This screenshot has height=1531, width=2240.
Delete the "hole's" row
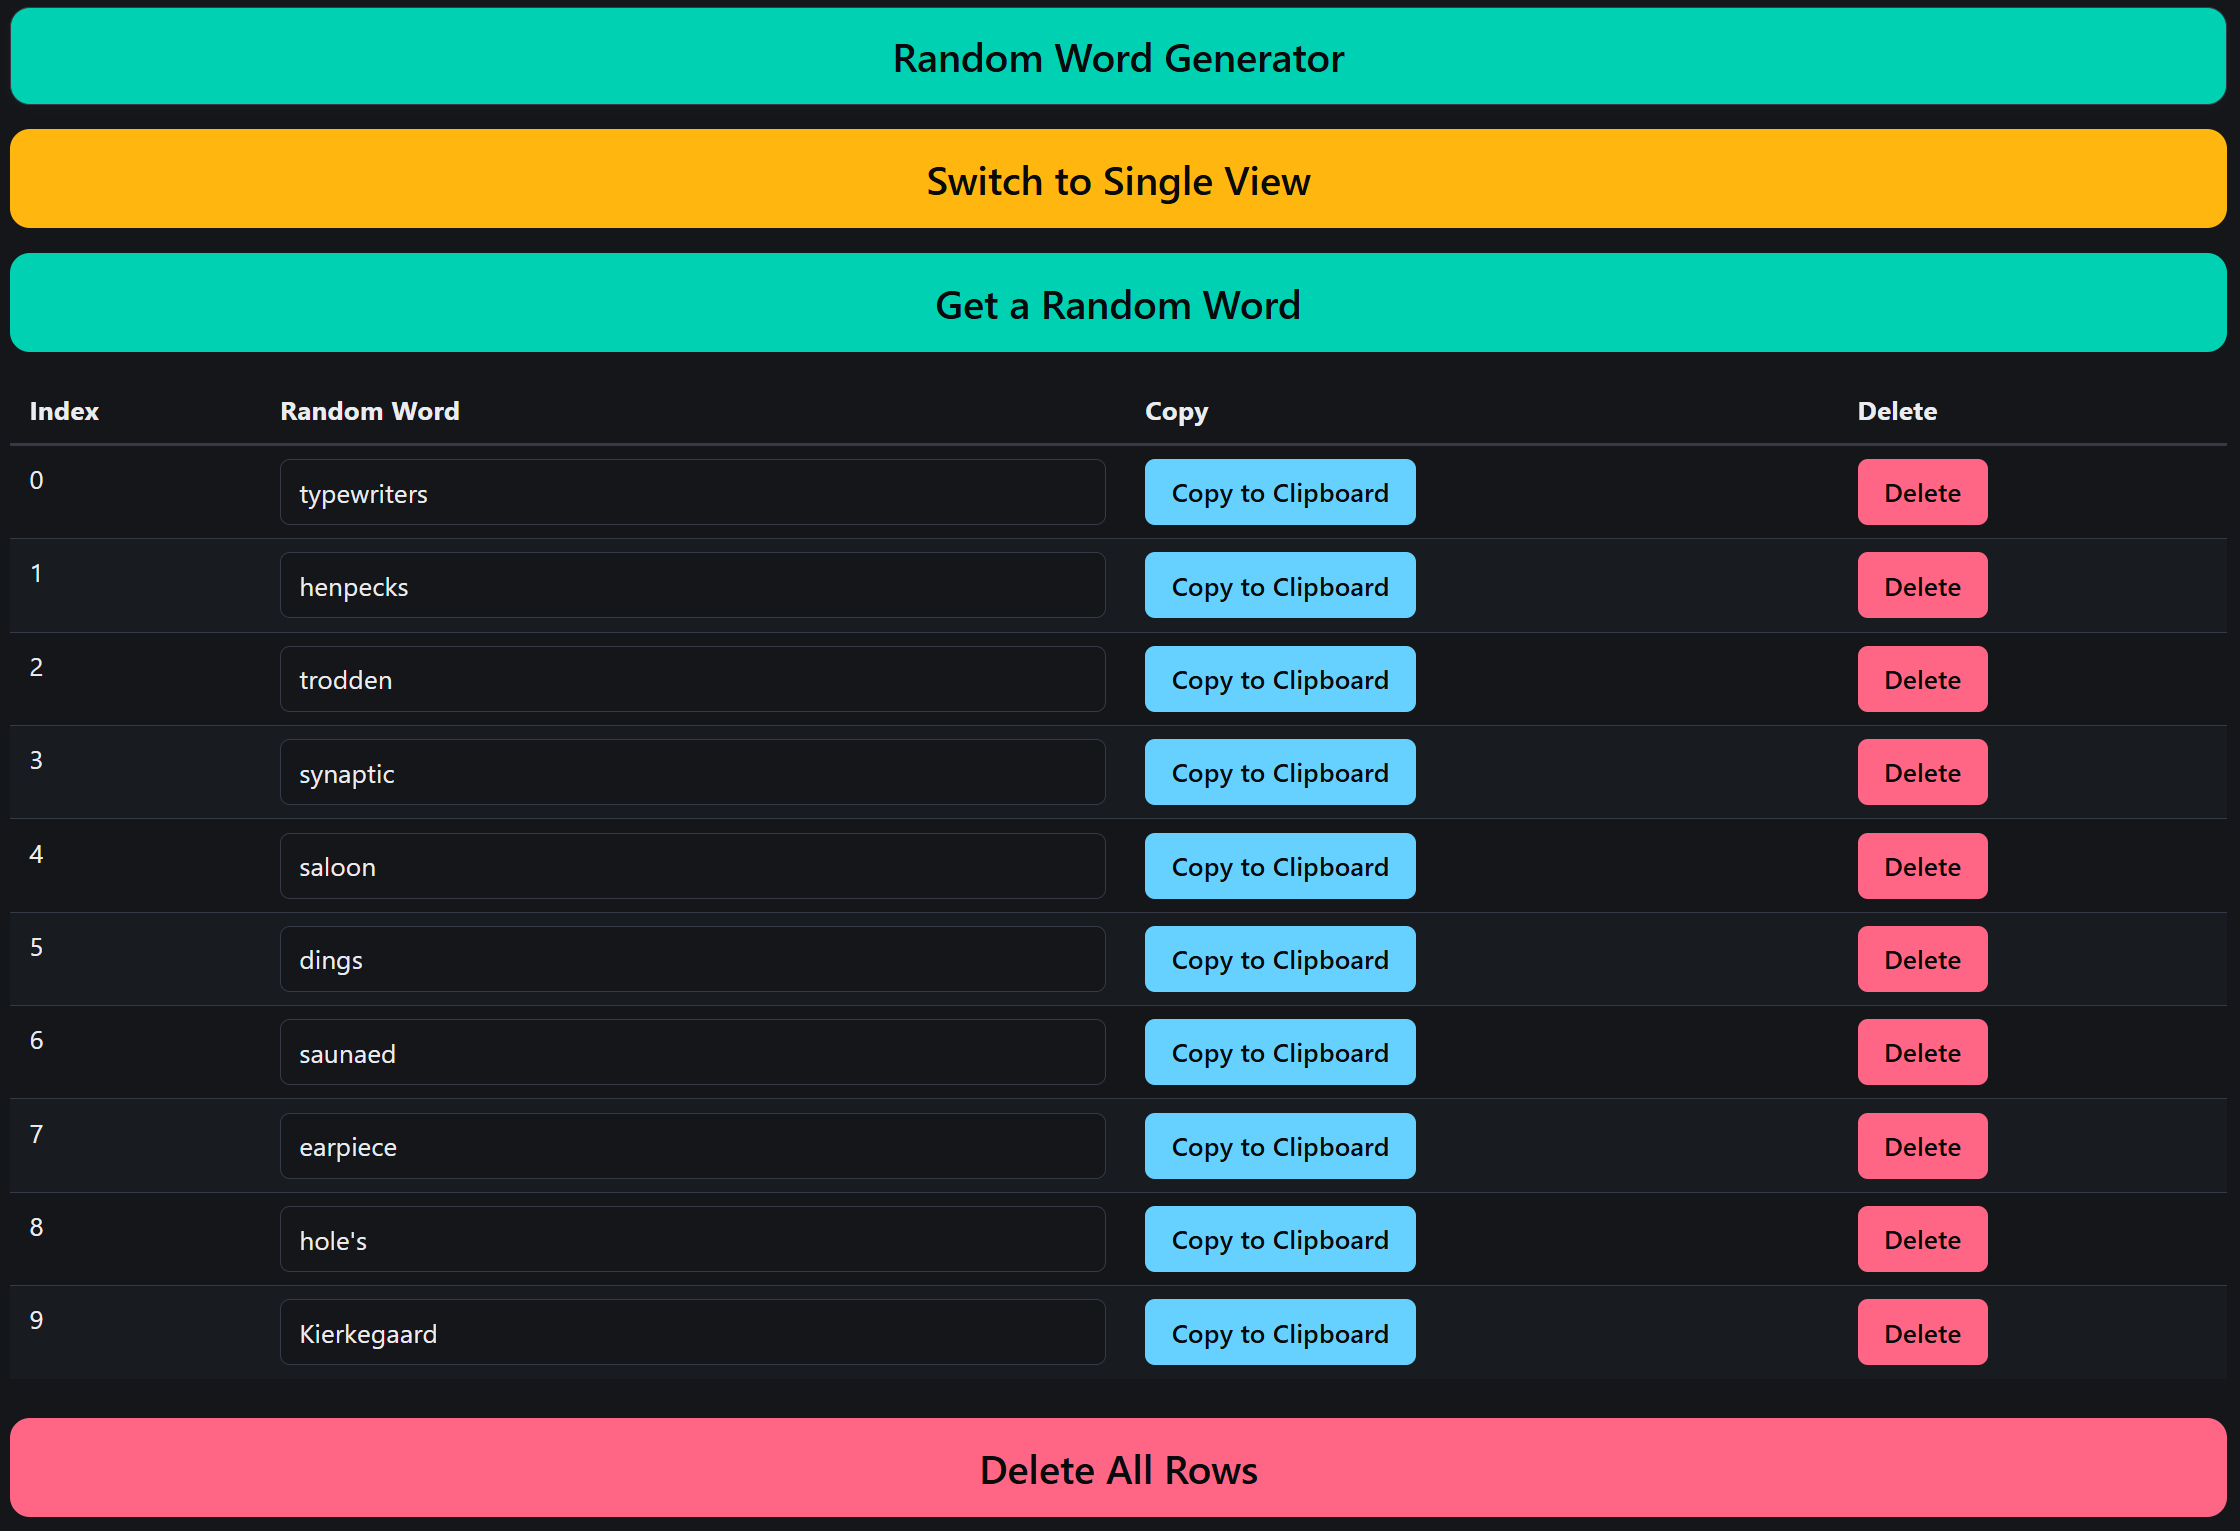click(x=1921, y=1240)
